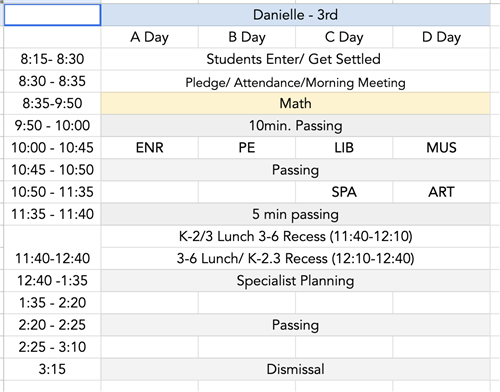The image size is (500, 392).
Task: Select the C Day column header cell
Action: [344, 37]
